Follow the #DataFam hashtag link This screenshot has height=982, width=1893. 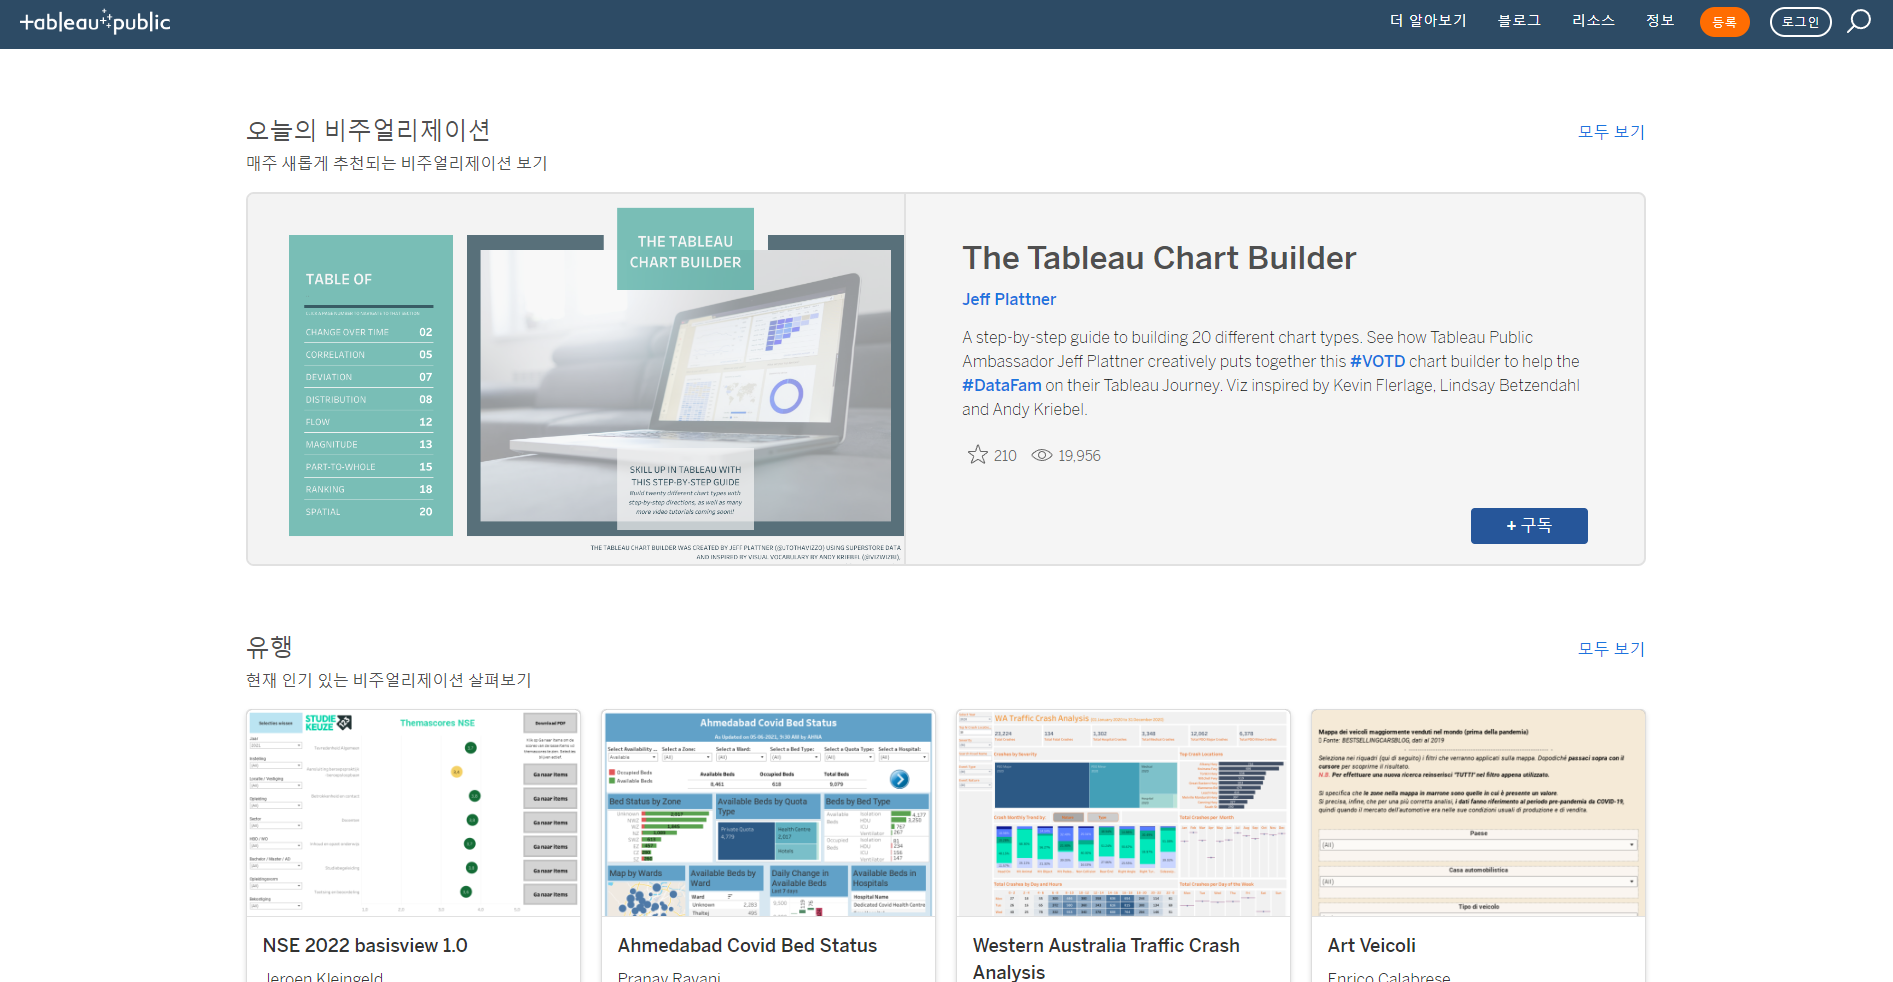[1002, 385]
